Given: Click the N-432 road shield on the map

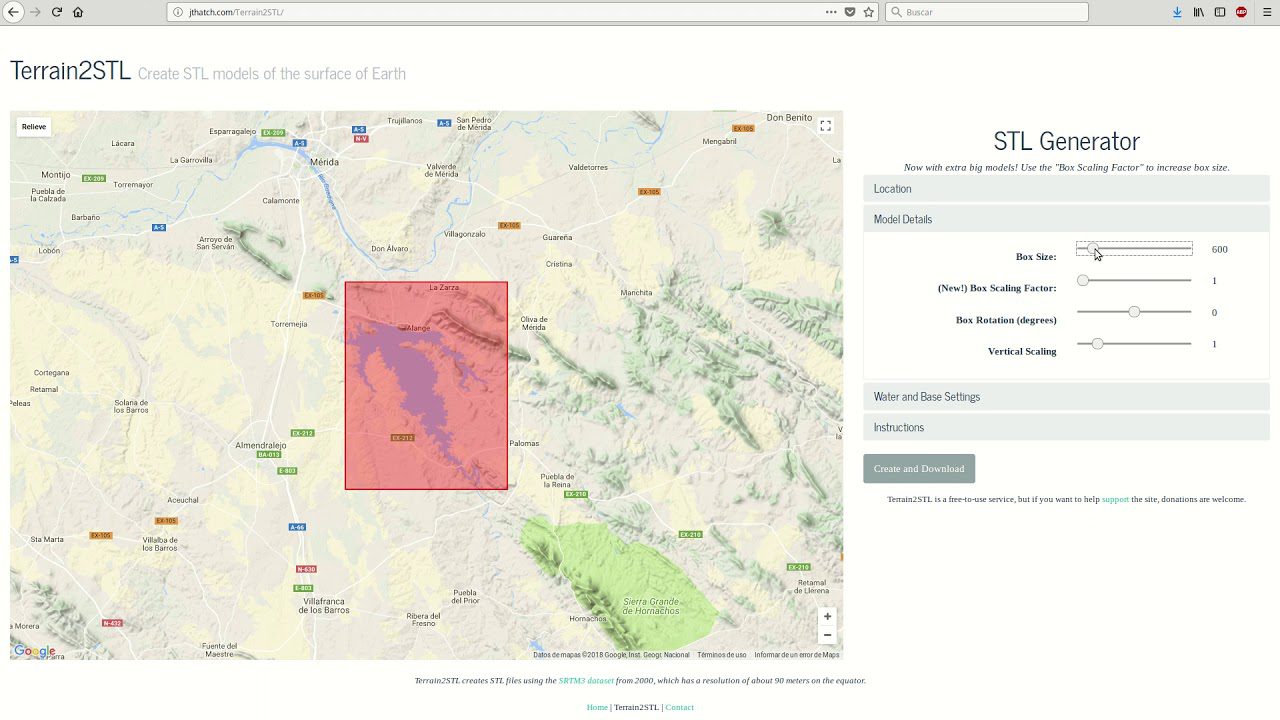Looking at the screenshot, I should 112,623.
